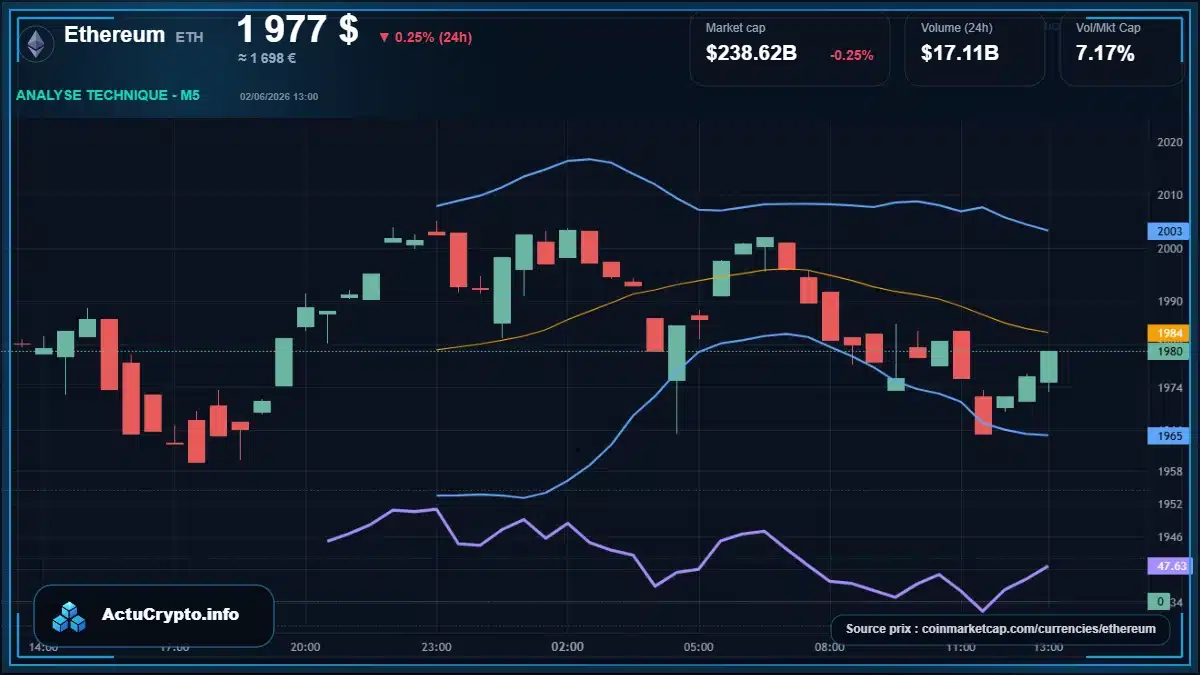Click the 02:00 time axis label
Screen dimensions: 1200x675
567,647
